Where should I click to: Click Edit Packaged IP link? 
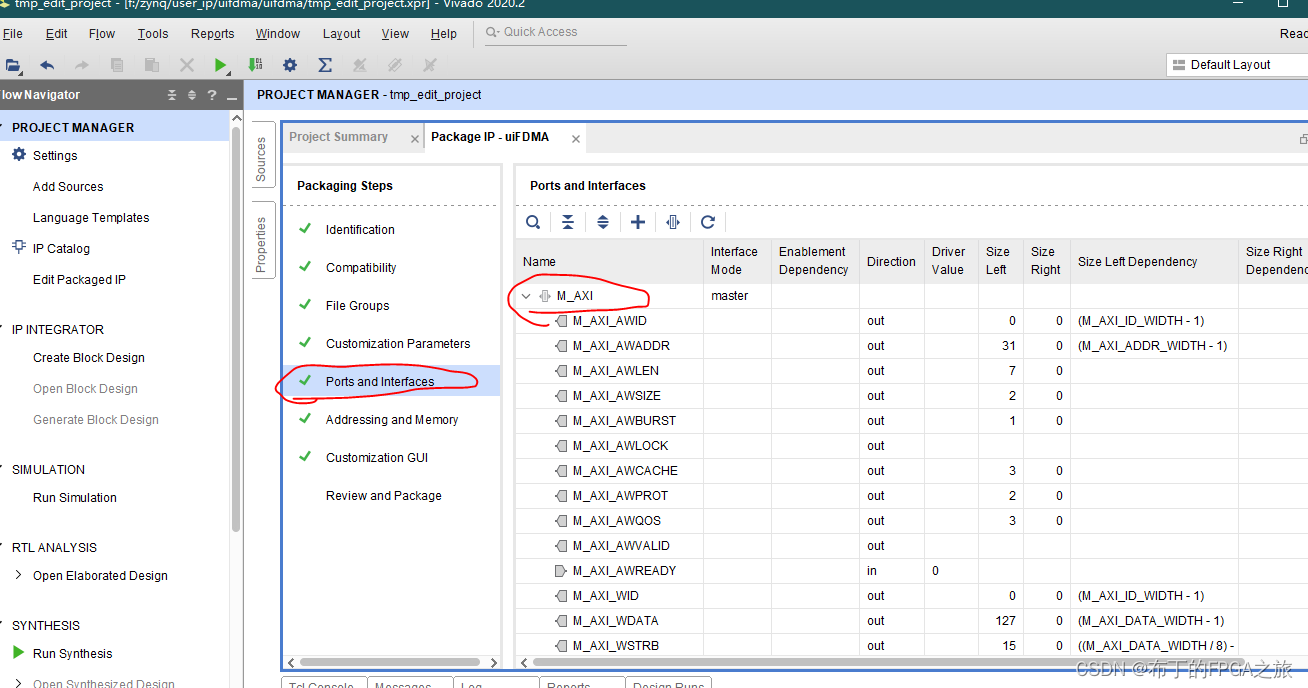click(79, 280)
